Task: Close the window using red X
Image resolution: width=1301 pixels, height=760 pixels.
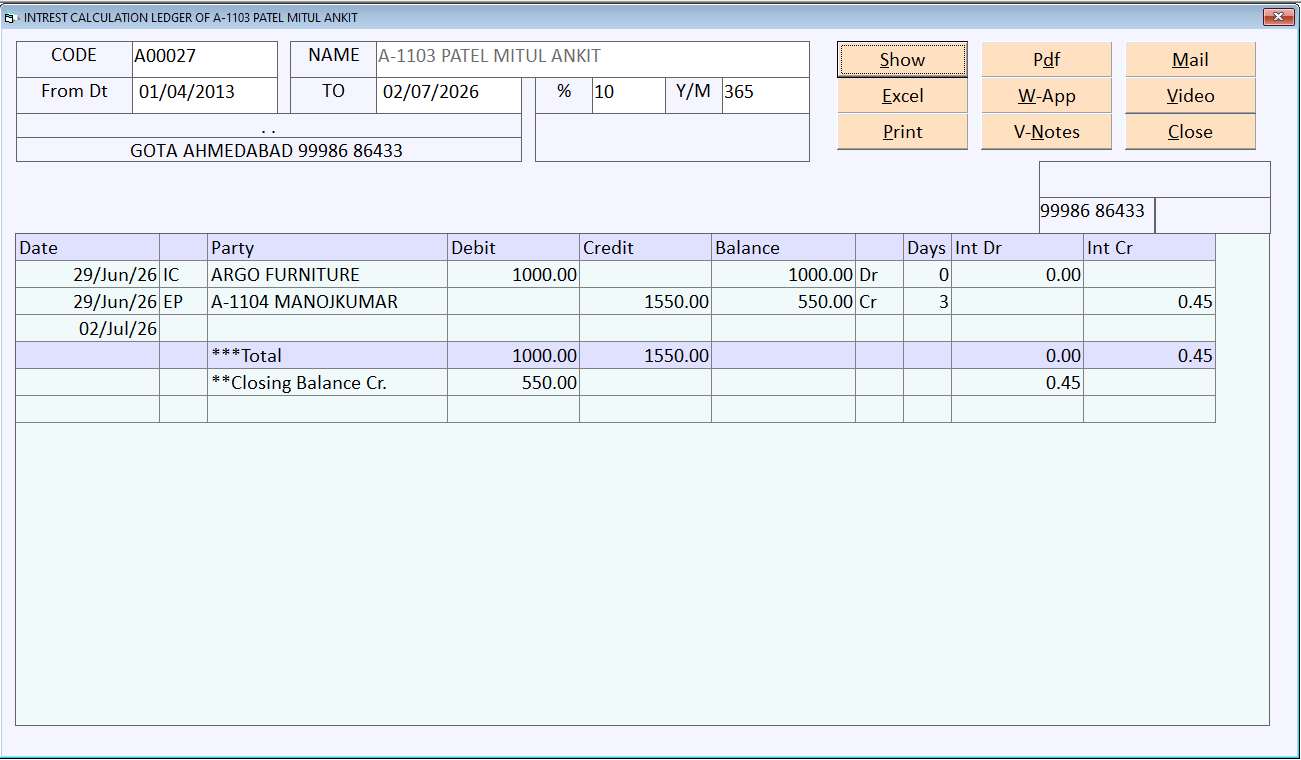Action: pos(1277,16)
